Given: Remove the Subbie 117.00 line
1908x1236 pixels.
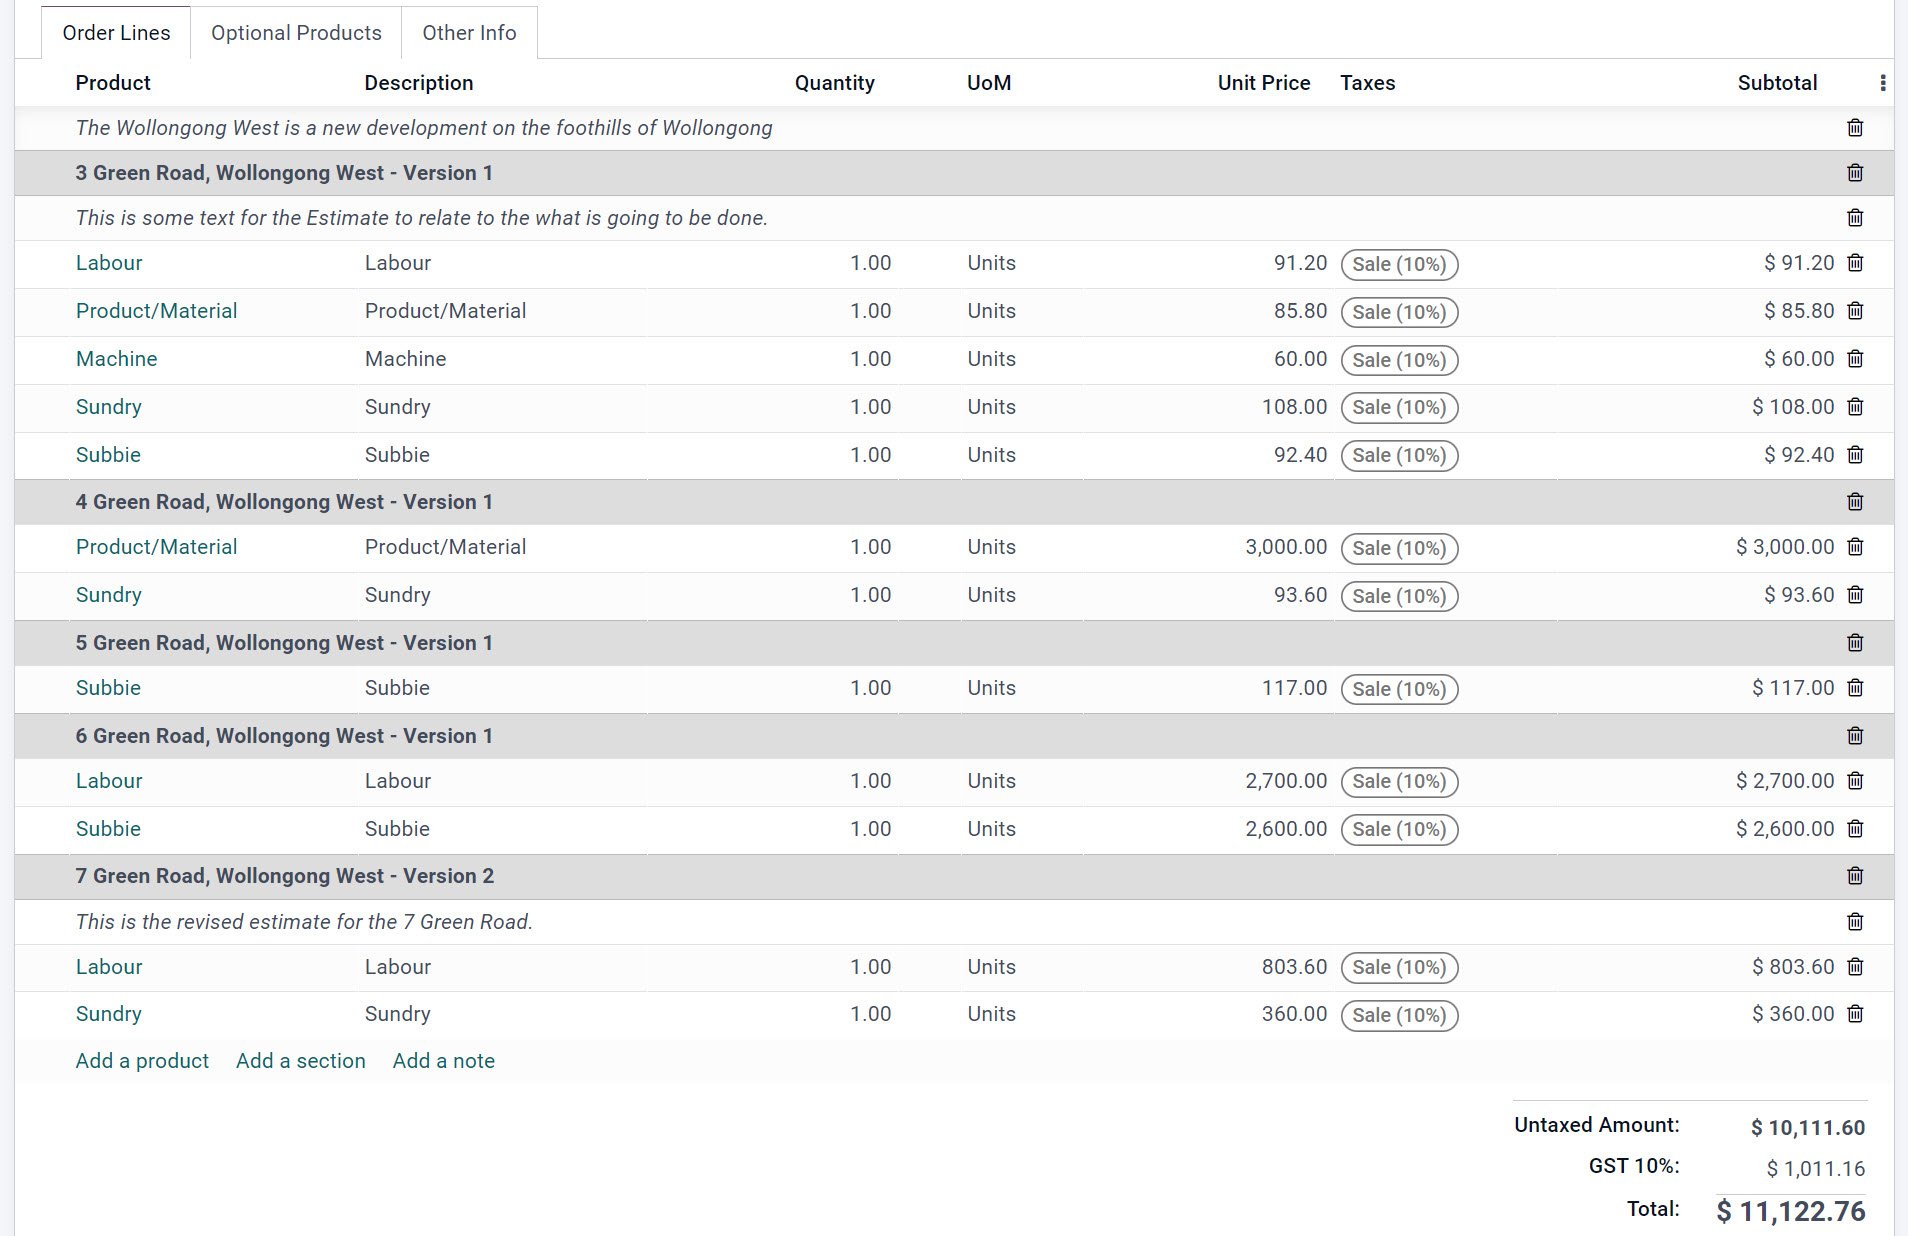Looking at the screenshot, I should tap(1855, 688).
